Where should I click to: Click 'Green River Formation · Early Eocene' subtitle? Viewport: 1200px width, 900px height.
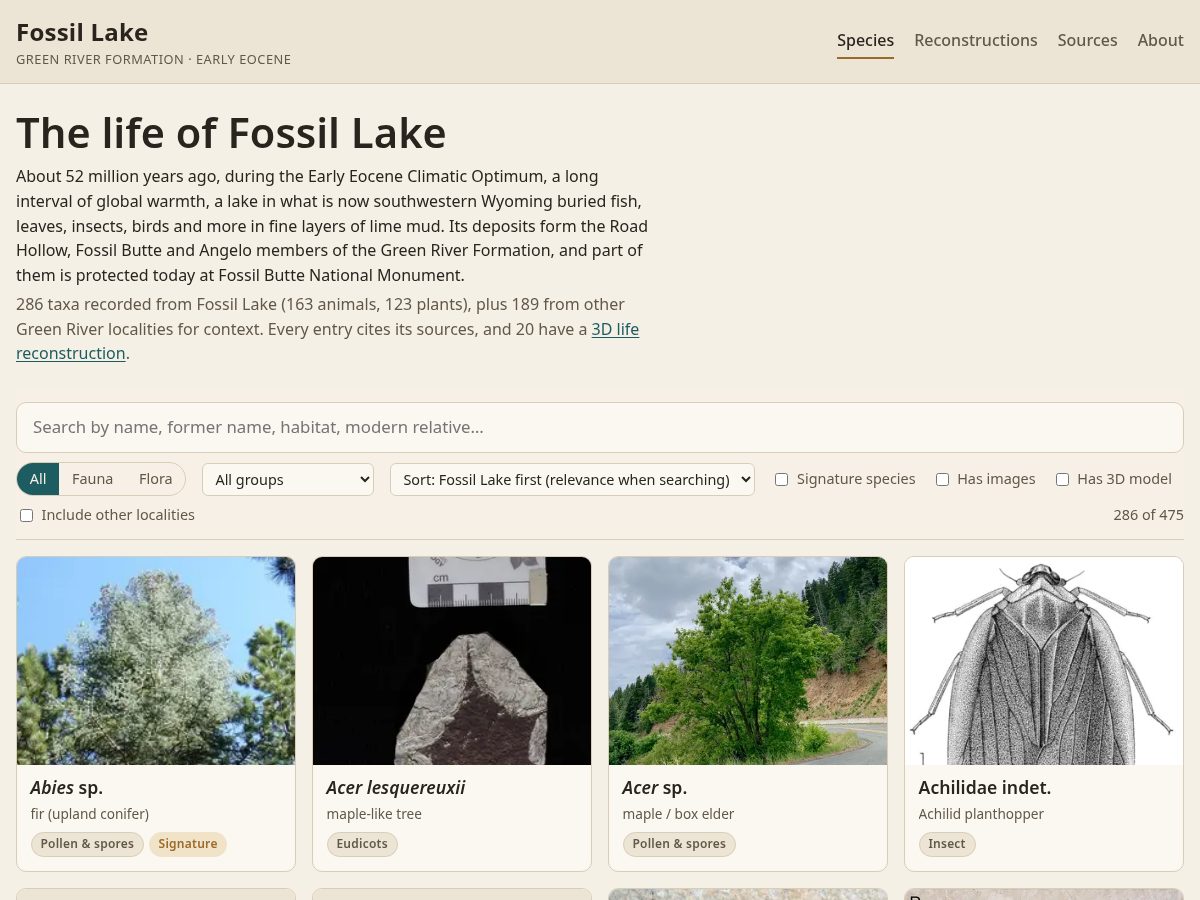[x=153, y=60]
